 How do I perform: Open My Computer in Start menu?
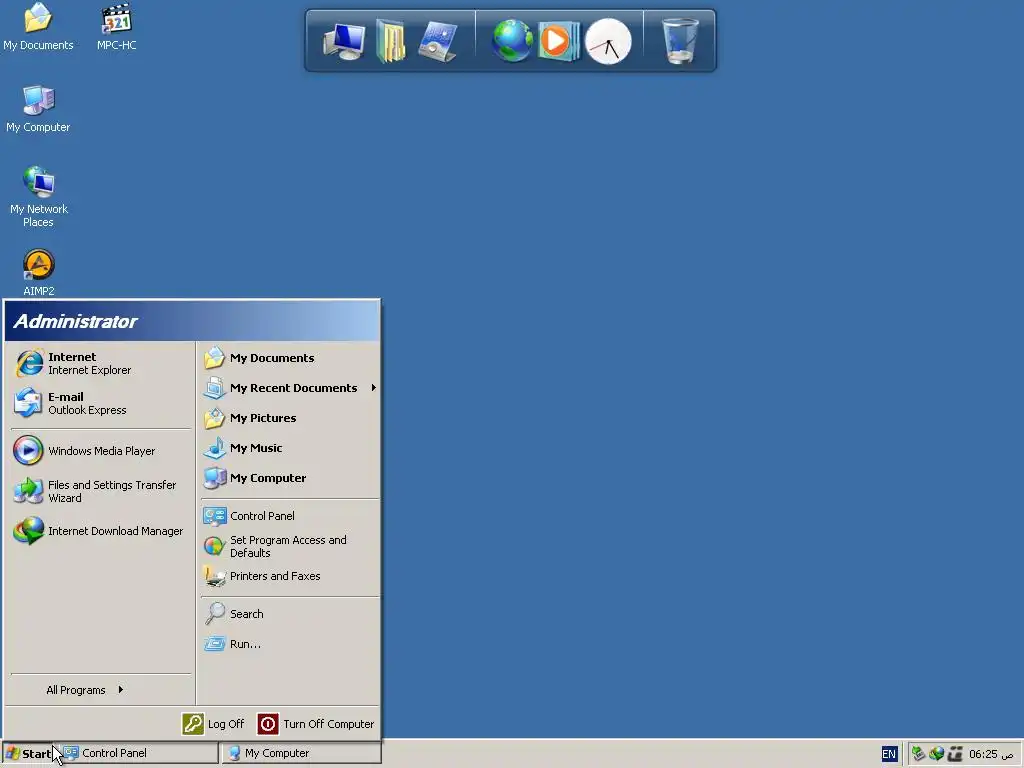pyautogui.click(x=290, y=478)
